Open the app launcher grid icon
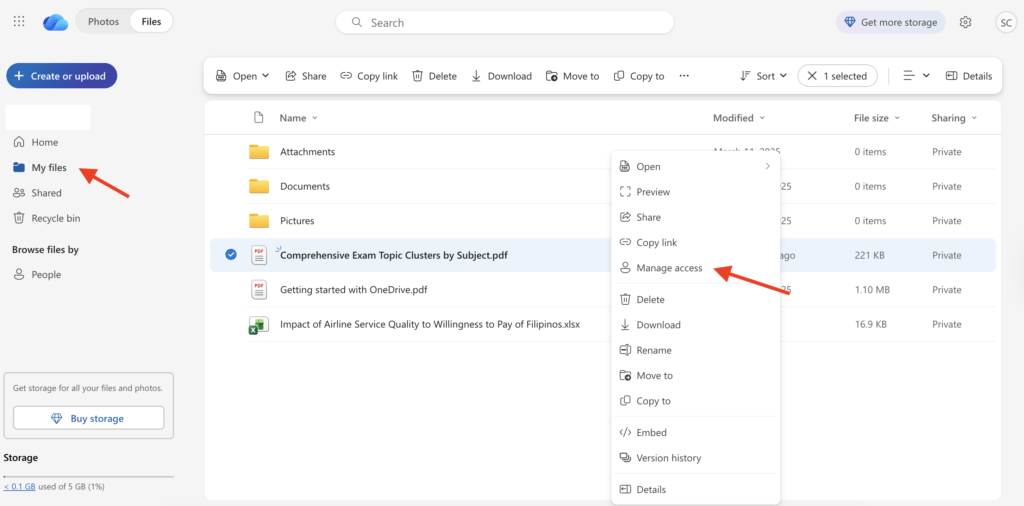This screenshot has height=506, width=1024. click(x=19, y=22)
